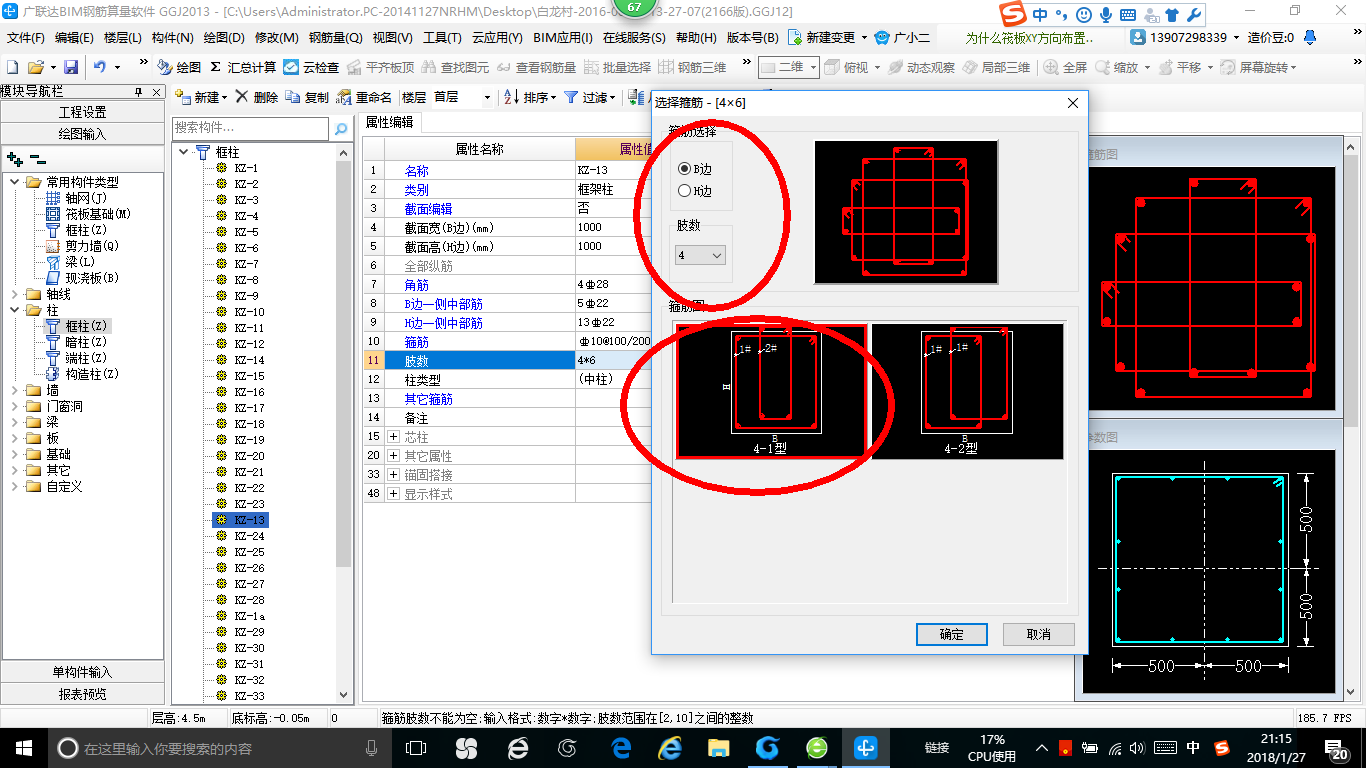
Task: Choose the 4-1型 stirrup thumbnail
Action: (771, 391)
